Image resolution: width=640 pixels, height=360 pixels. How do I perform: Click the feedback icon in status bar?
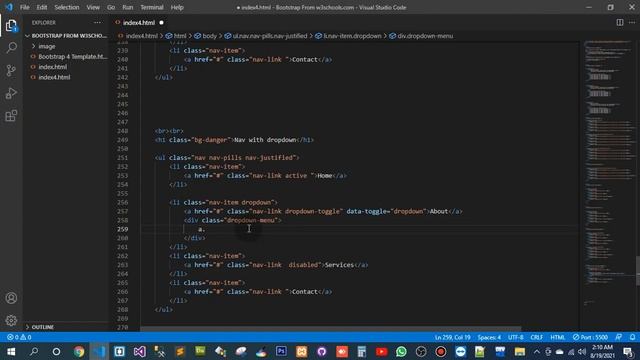(x=619, y=337)
